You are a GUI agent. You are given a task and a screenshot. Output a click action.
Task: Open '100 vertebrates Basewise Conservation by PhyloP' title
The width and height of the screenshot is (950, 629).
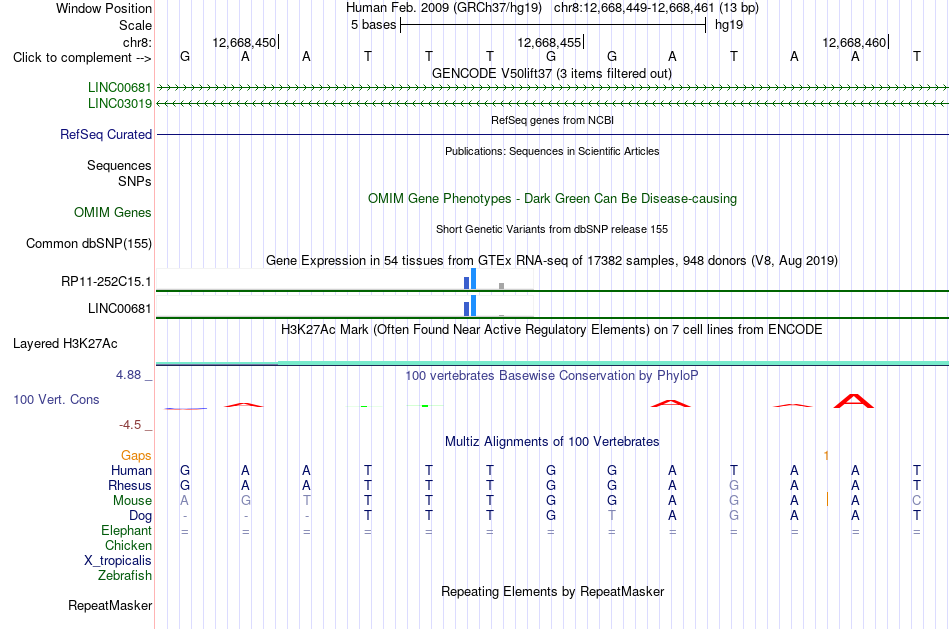point(552,376)
